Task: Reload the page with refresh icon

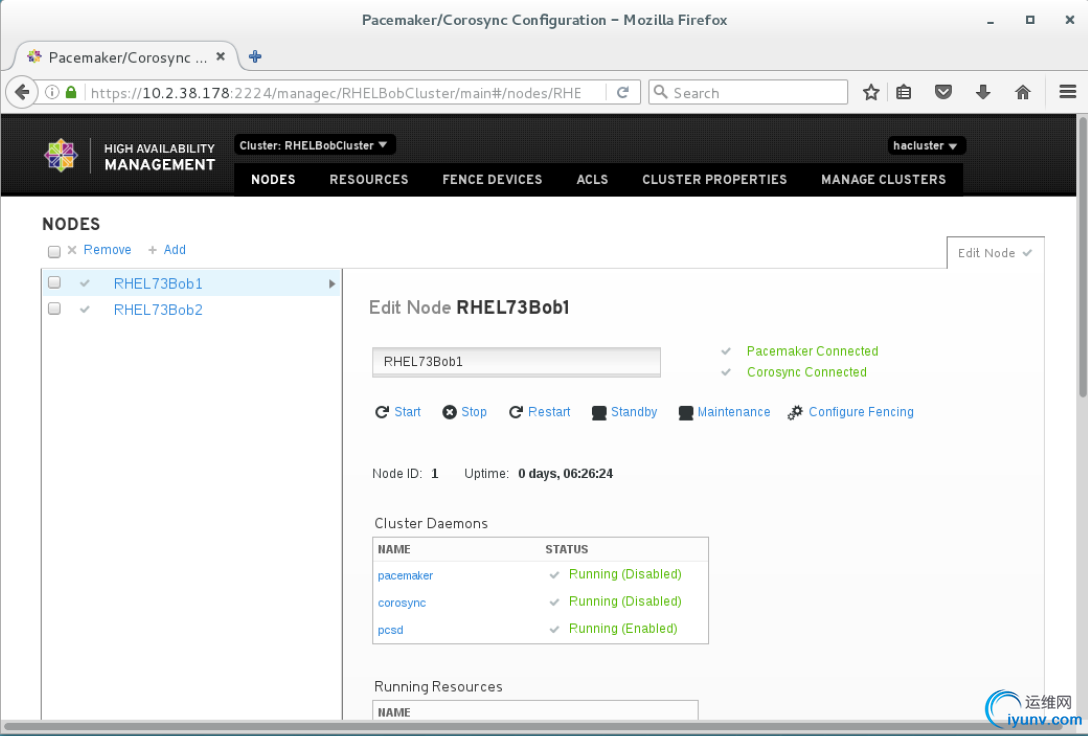Action: [x=623, y=92]
